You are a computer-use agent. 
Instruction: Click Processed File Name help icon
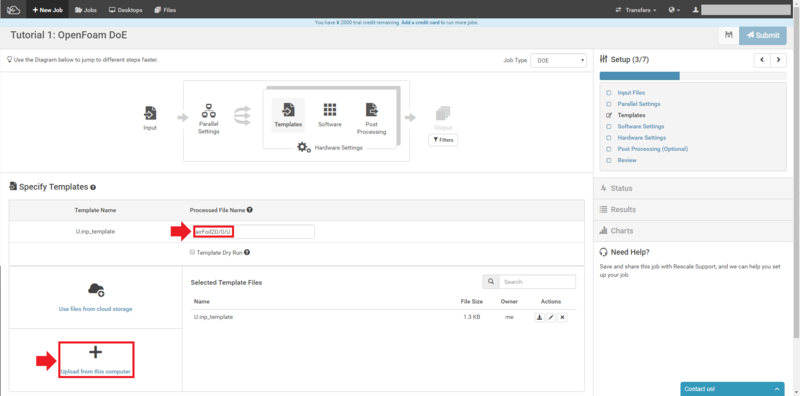coord(250,210)
